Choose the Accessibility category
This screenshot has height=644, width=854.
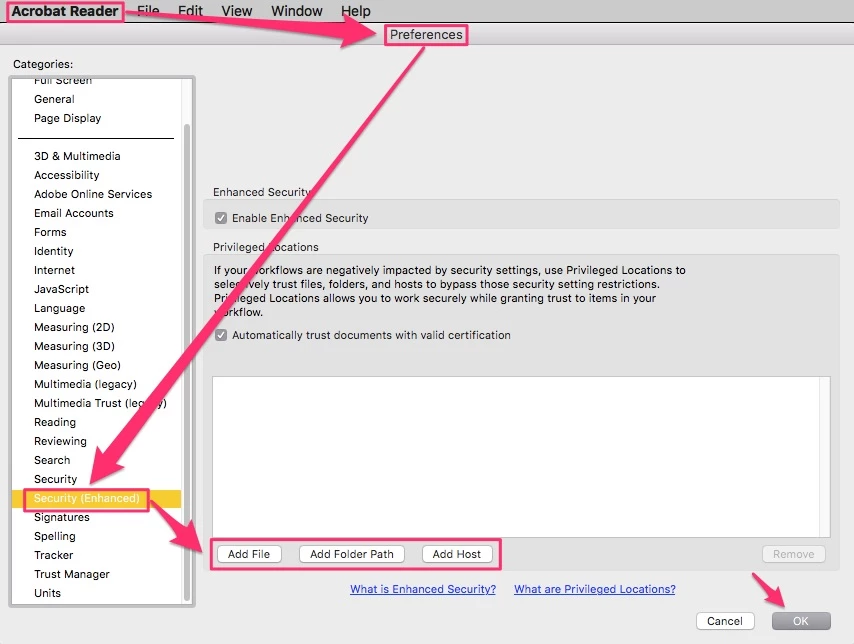click(66, 175)
